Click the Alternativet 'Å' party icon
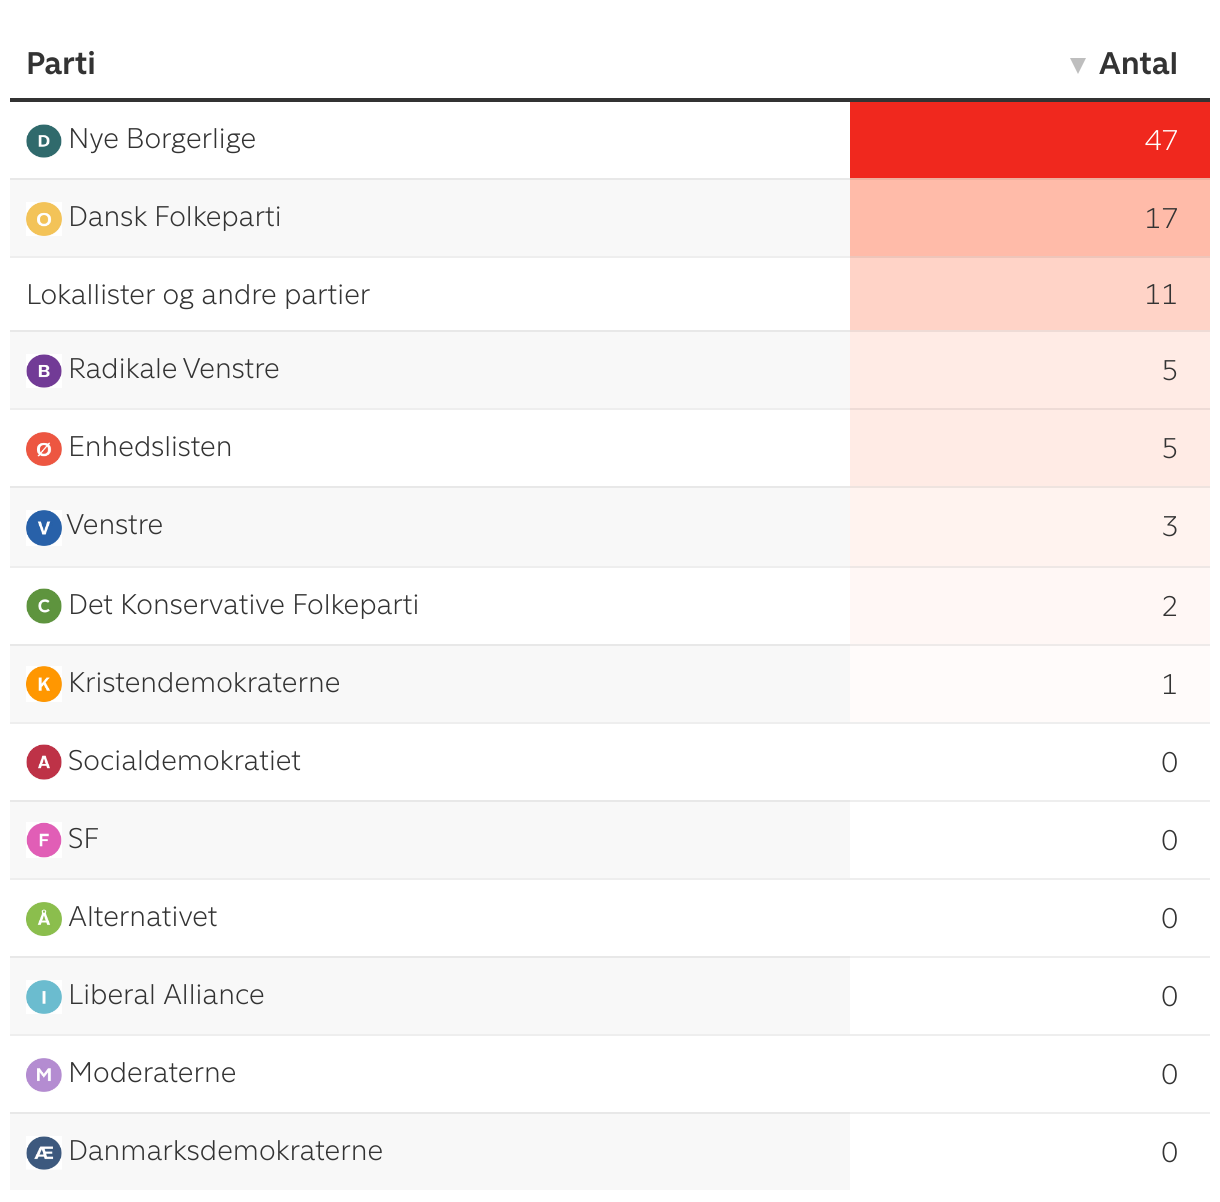Viewport: 1220px width, 1202px height. (44, 918)
